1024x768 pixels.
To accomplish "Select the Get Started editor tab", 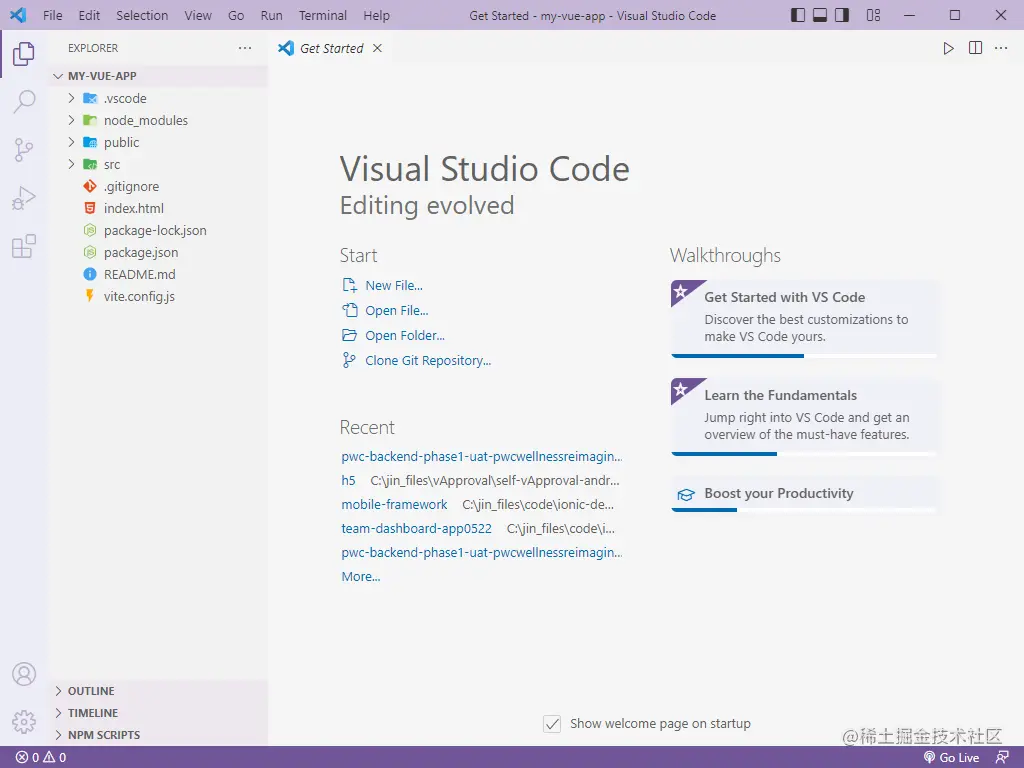I will [x=331, y=48].
